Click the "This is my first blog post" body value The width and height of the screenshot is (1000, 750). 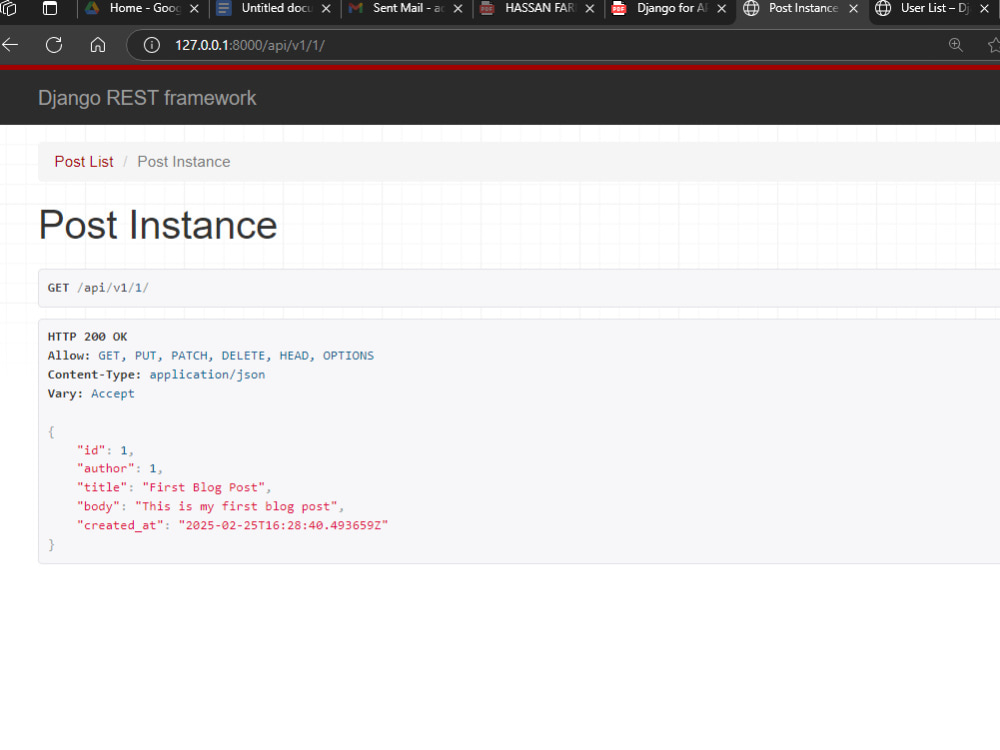coord(236,506)
